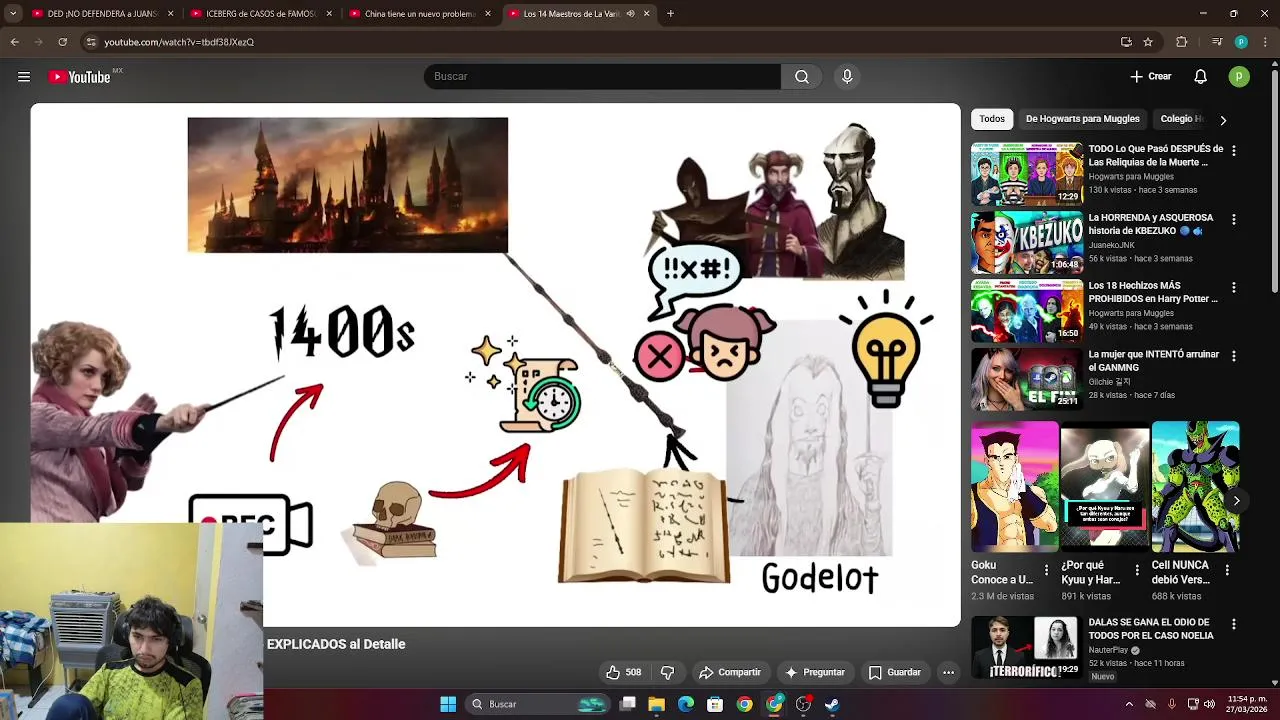Dislike the current video
Screen dimensions: 1280x720
[667, 672]
